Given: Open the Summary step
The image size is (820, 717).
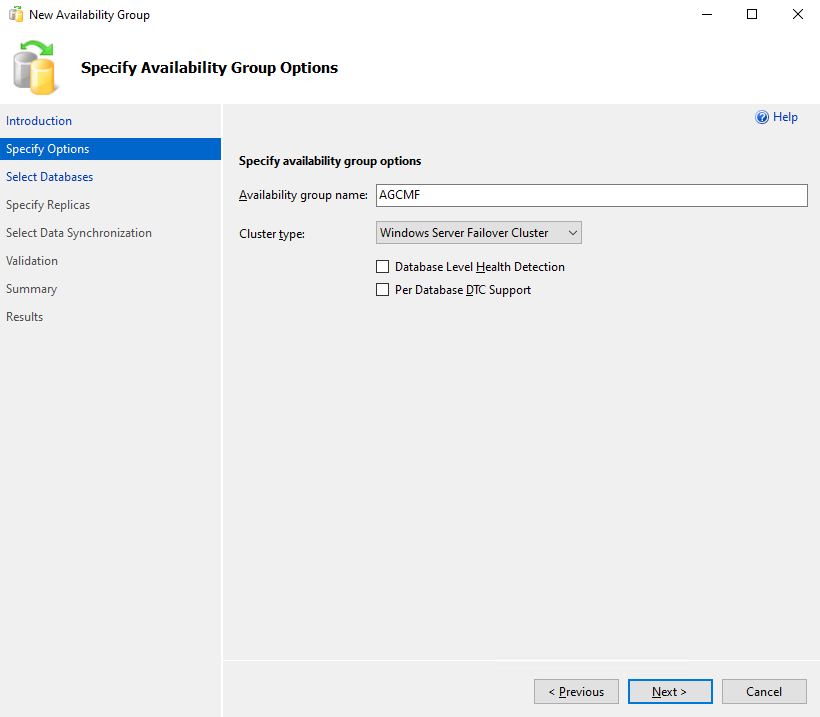Looking at the screenshot, I should coord(31,289).
